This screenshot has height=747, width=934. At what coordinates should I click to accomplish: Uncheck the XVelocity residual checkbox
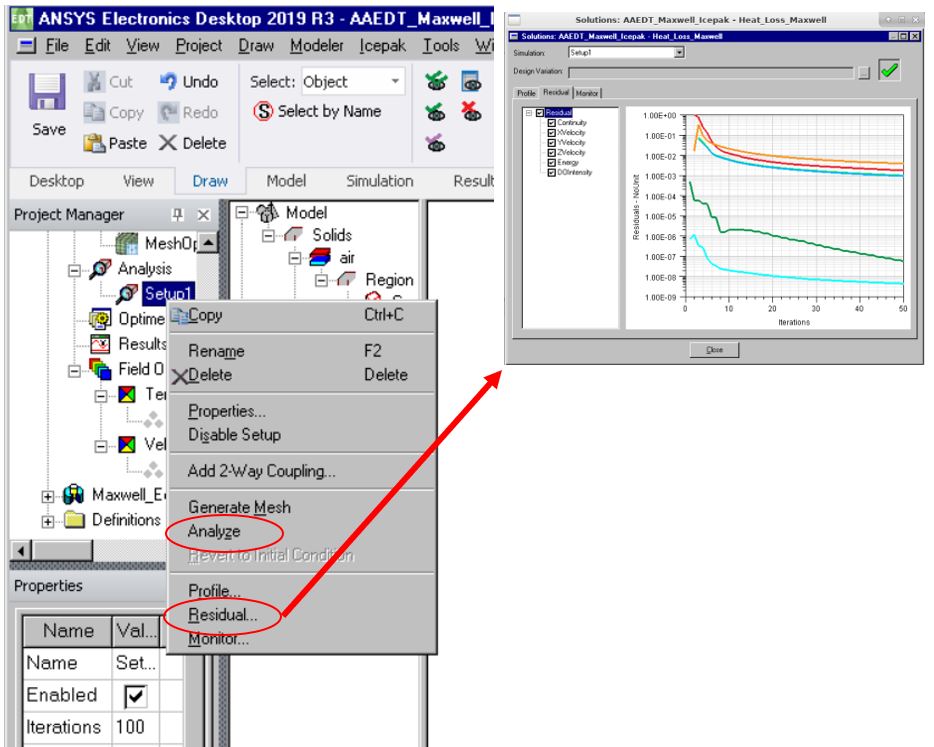tap(552, 133)
